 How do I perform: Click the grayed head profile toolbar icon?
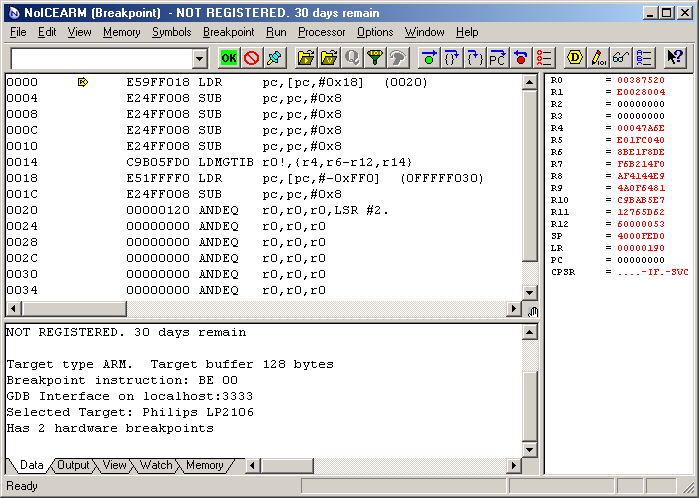point(397,58)
